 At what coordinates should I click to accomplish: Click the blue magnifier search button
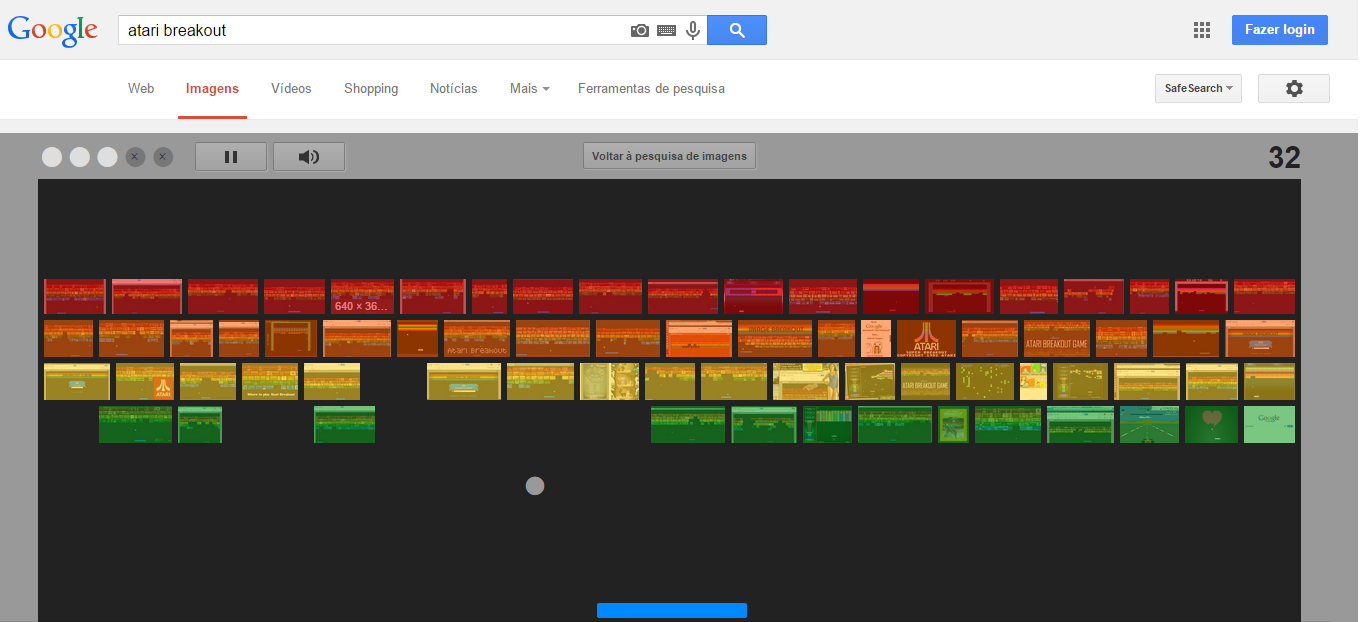[737, 30]
